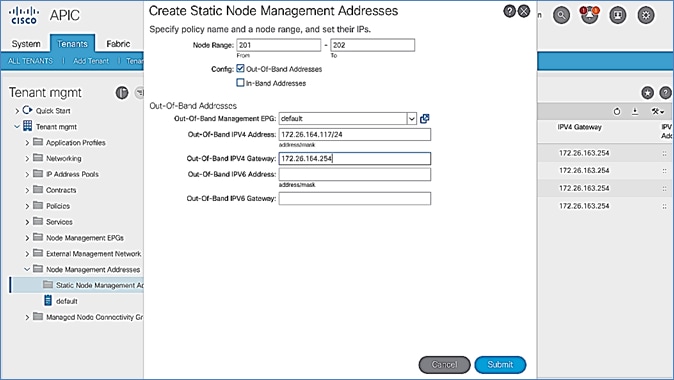Click the Node Range From field
The width and height of the screenshot is (674, 380).
click(x=279, y=45)
